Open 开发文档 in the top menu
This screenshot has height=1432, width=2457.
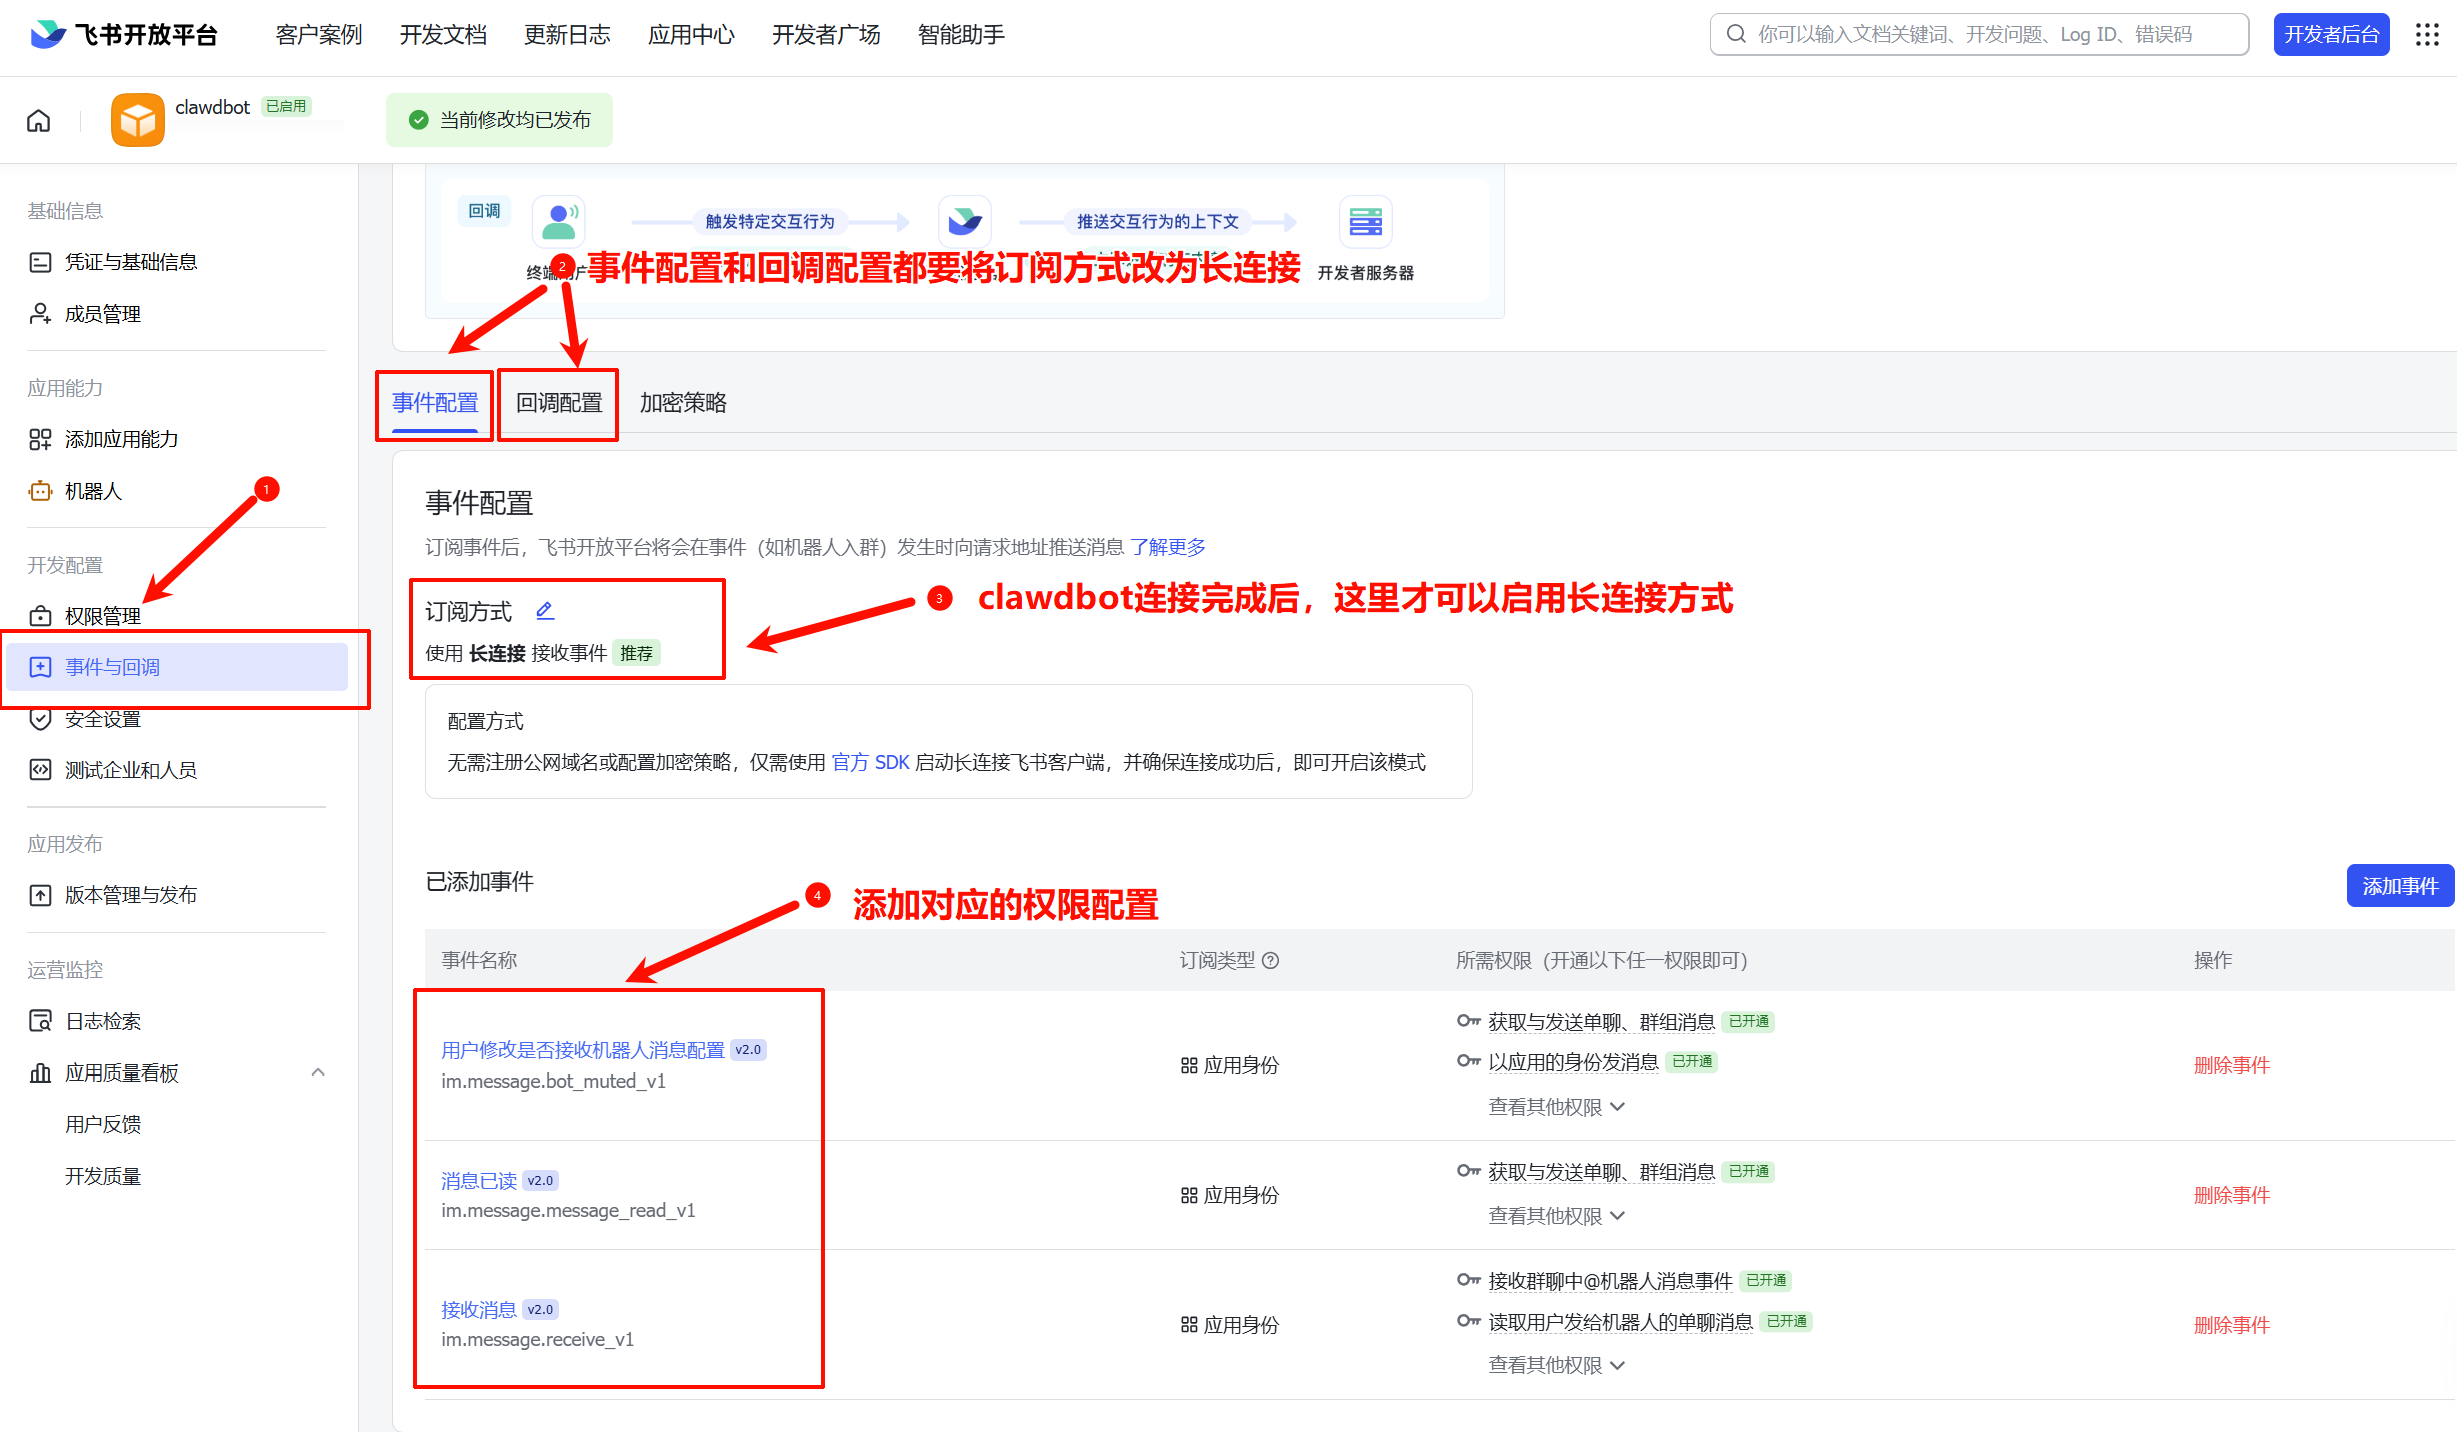(x=443, y=35)
